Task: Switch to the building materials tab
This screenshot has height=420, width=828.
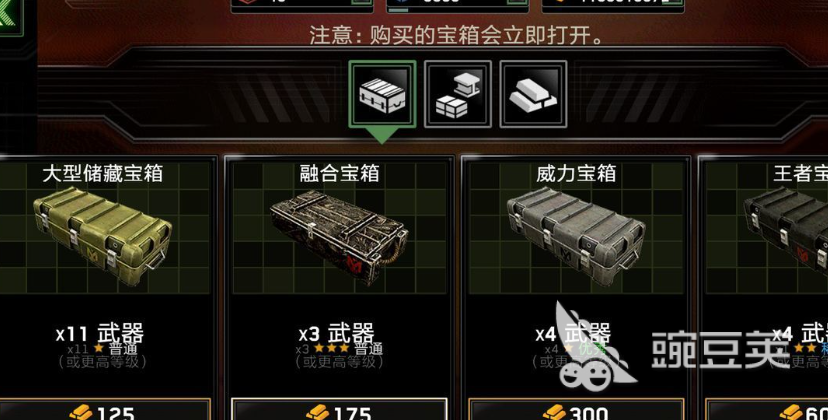Action: tap(458, 94)
